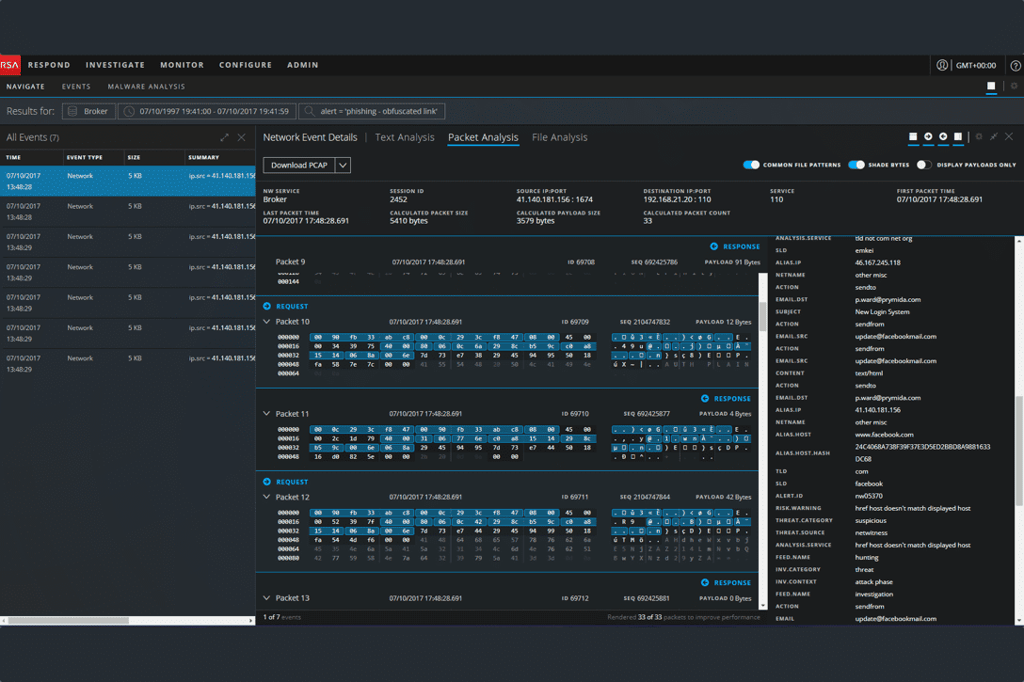Click the Download PCAP button

[x=299, y=165]
